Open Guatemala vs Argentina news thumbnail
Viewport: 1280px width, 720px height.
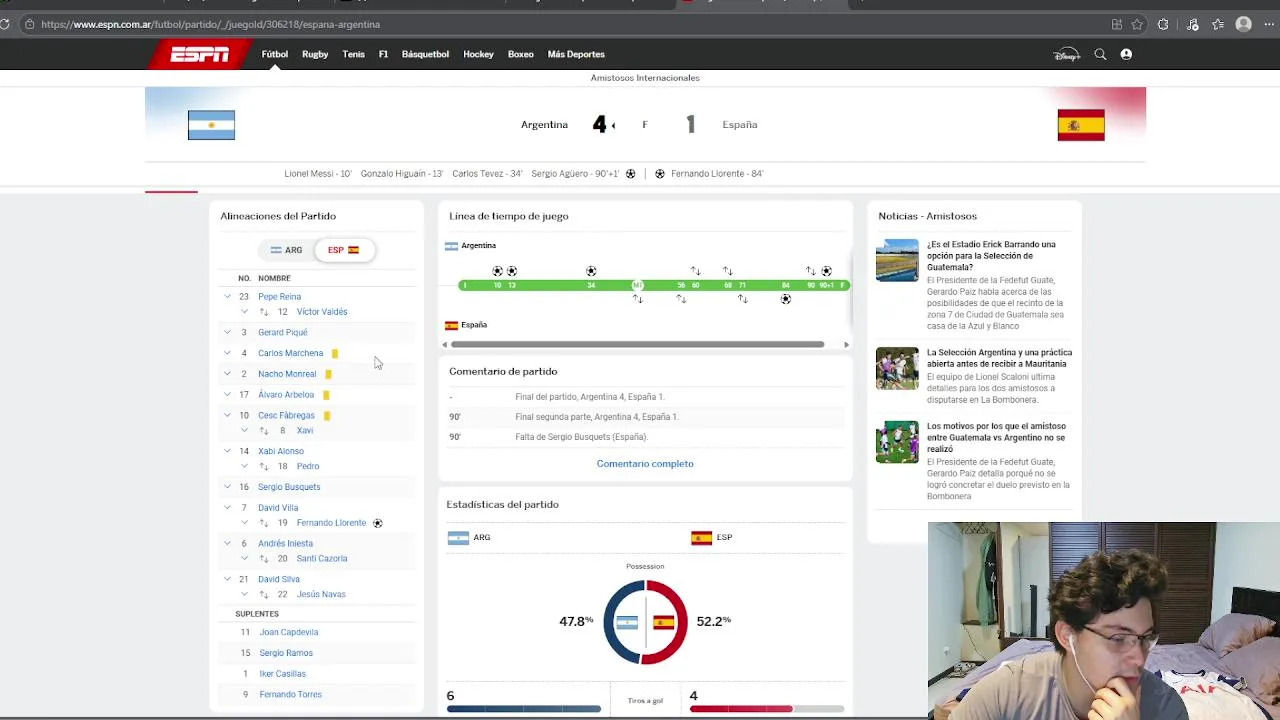tap(897, 442)
